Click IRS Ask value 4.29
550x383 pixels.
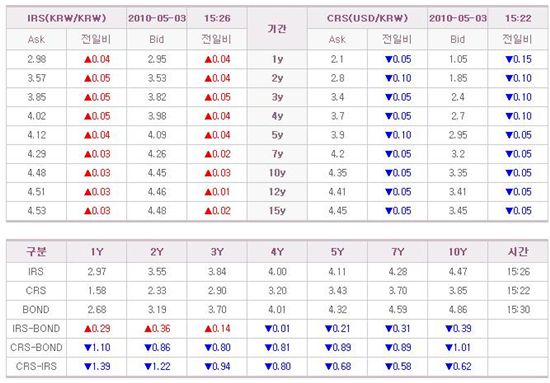pos(36,154)
